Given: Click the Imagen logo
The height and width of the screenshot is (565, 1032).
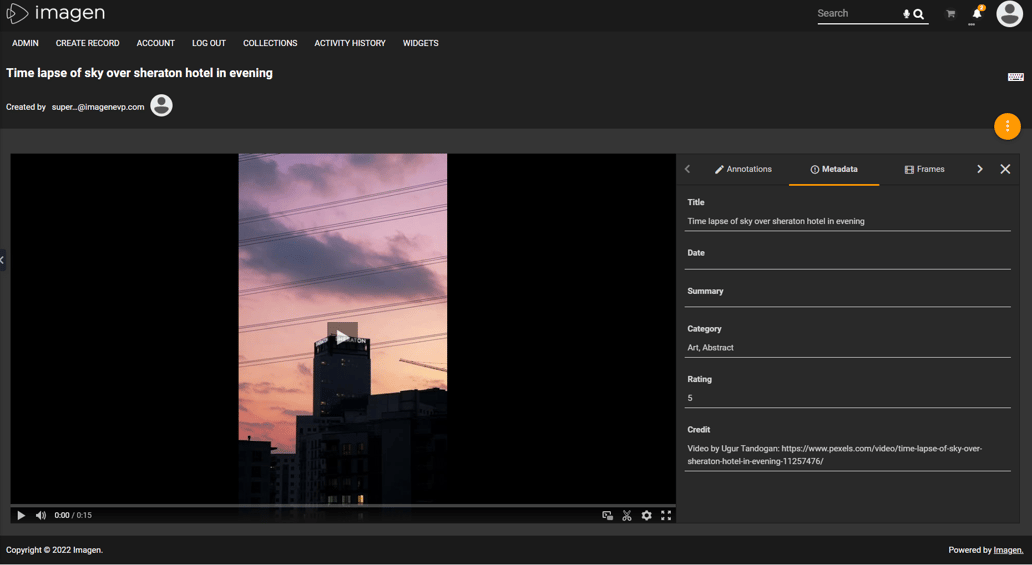Looking at the screenshot, I should 56,13.
